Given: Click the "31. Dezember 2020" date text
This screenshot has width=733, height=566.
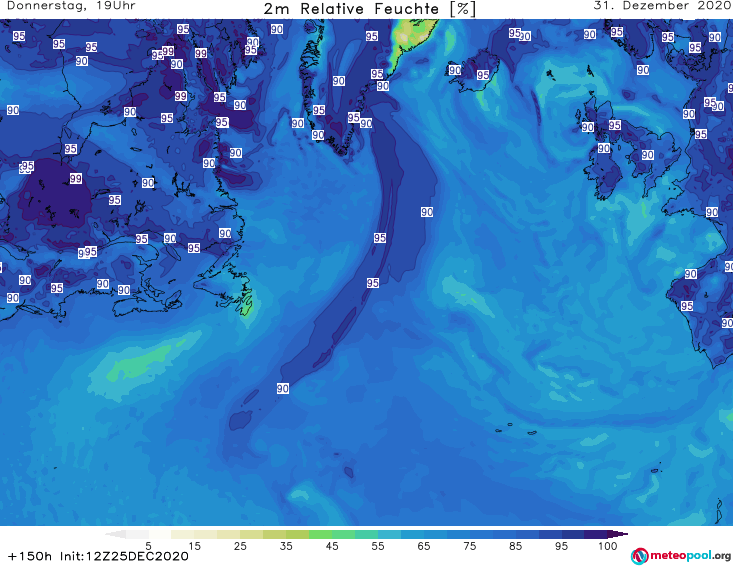Looking at the screenshot, I should coord(662,6).
